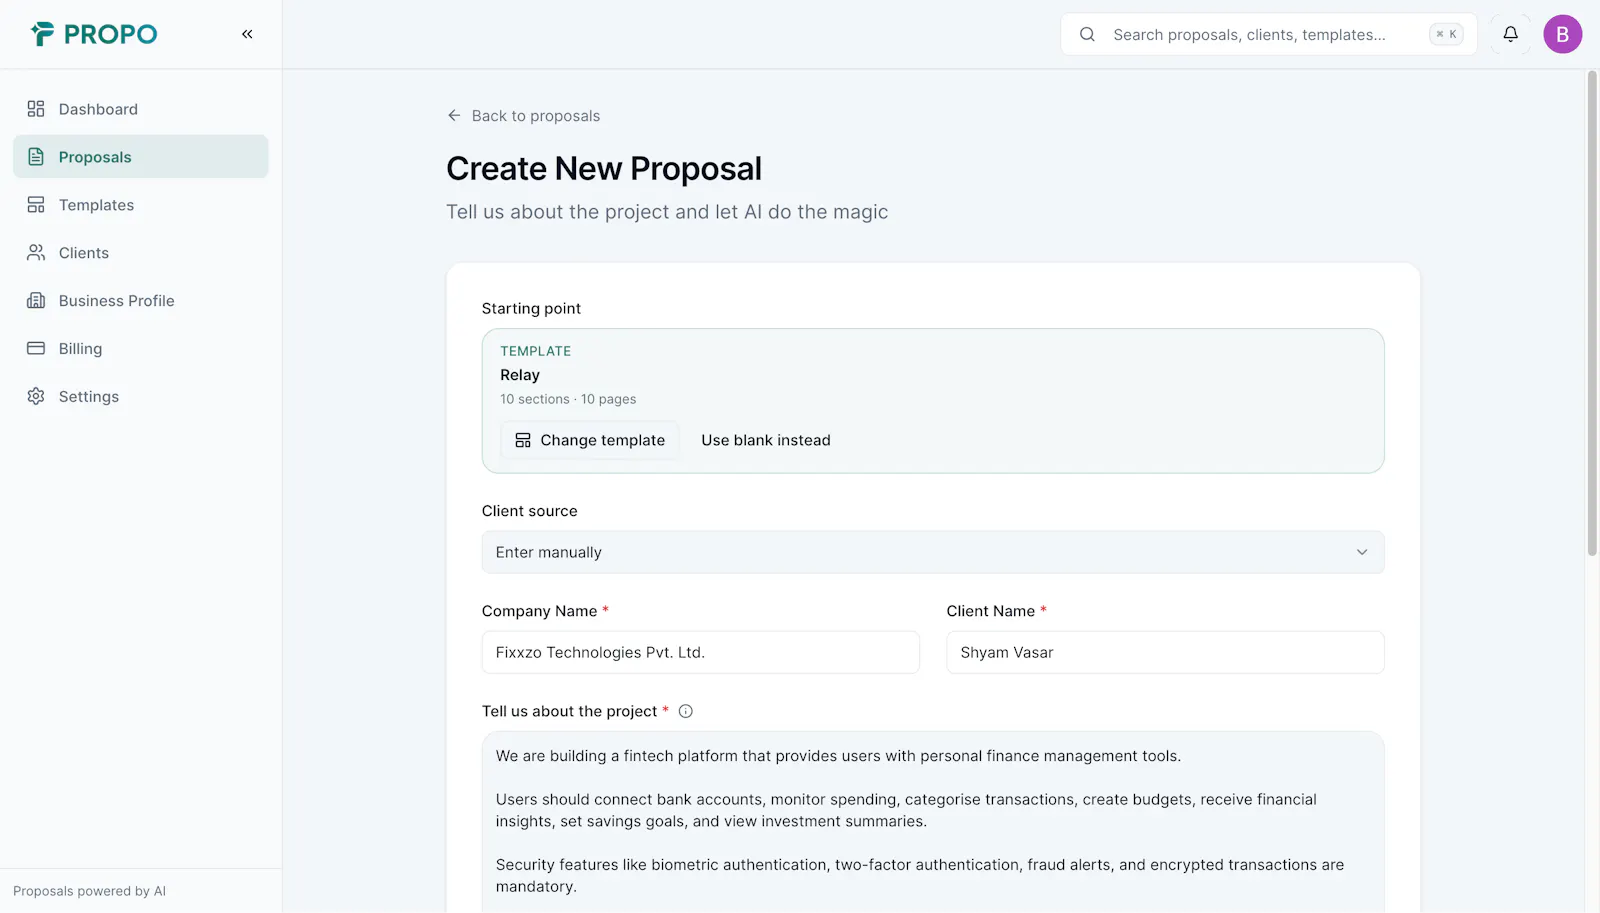Click the Dashboard grid icon

coord(36,109)
